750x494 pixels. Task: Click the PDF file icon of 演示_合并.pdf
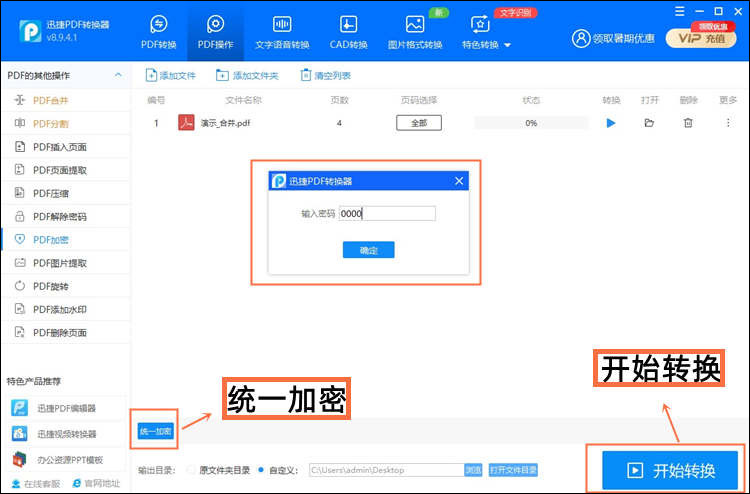click(186, 122)
